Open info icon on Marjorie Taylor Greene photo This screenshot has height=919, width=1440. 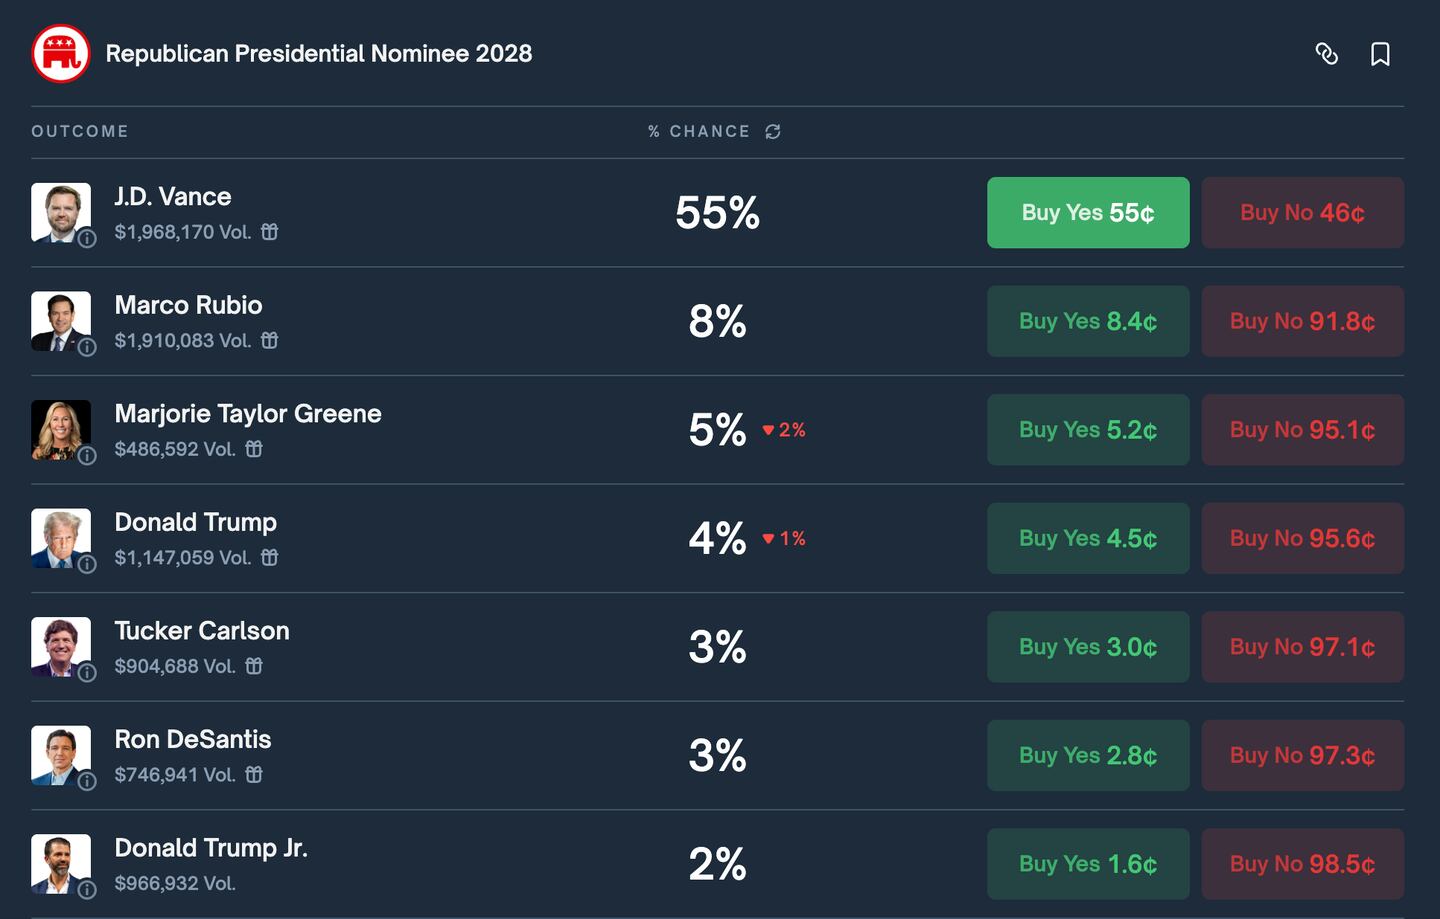pyautogui.click(x=88, y=456)
